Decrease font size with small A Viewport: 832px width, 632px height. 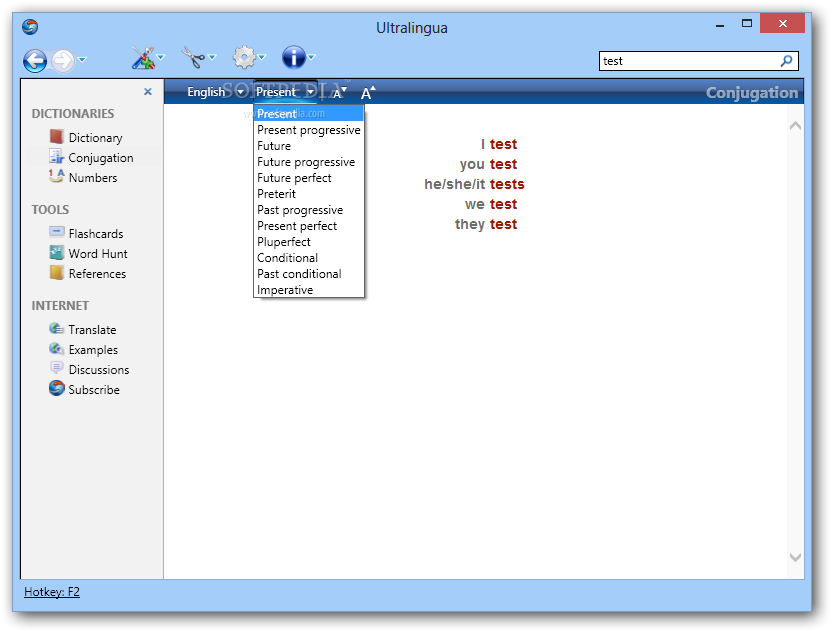(339, 93)
